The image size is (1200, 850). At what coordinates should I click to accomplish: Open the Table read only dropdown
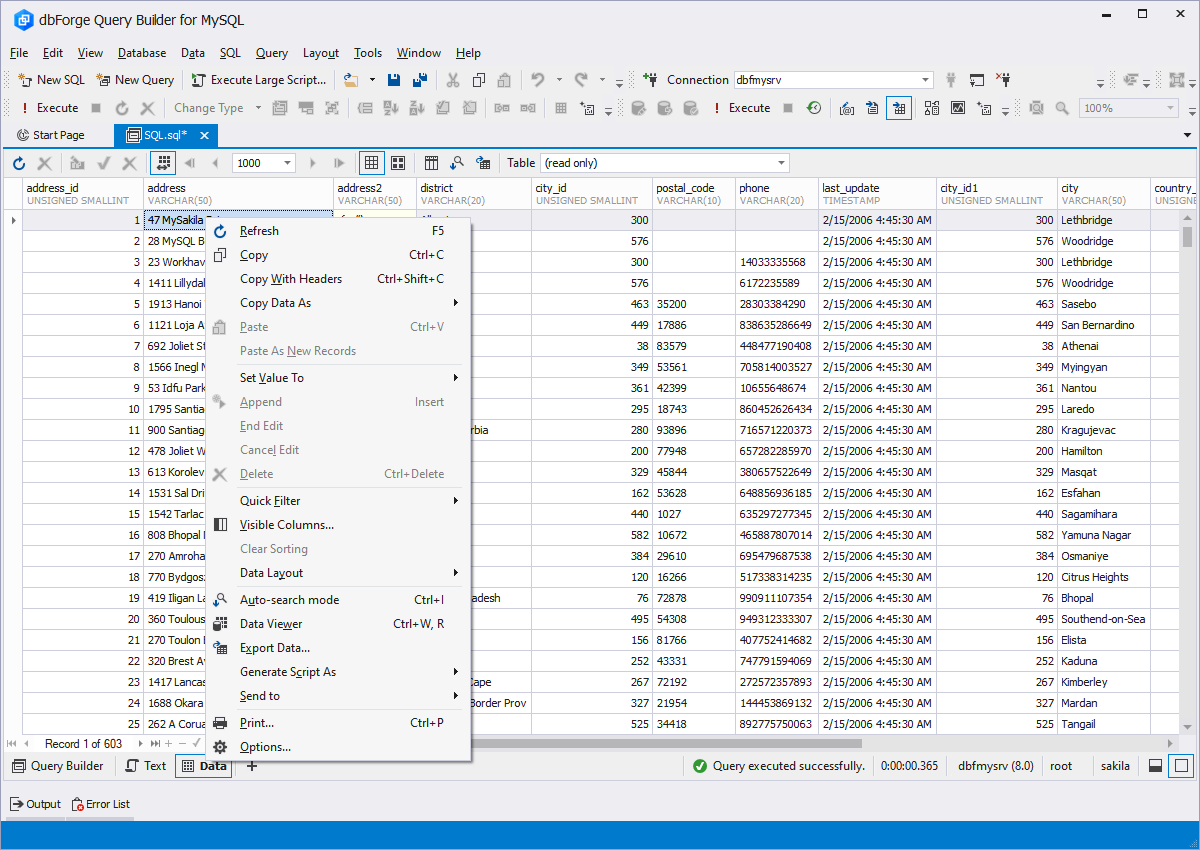(781, 163)
